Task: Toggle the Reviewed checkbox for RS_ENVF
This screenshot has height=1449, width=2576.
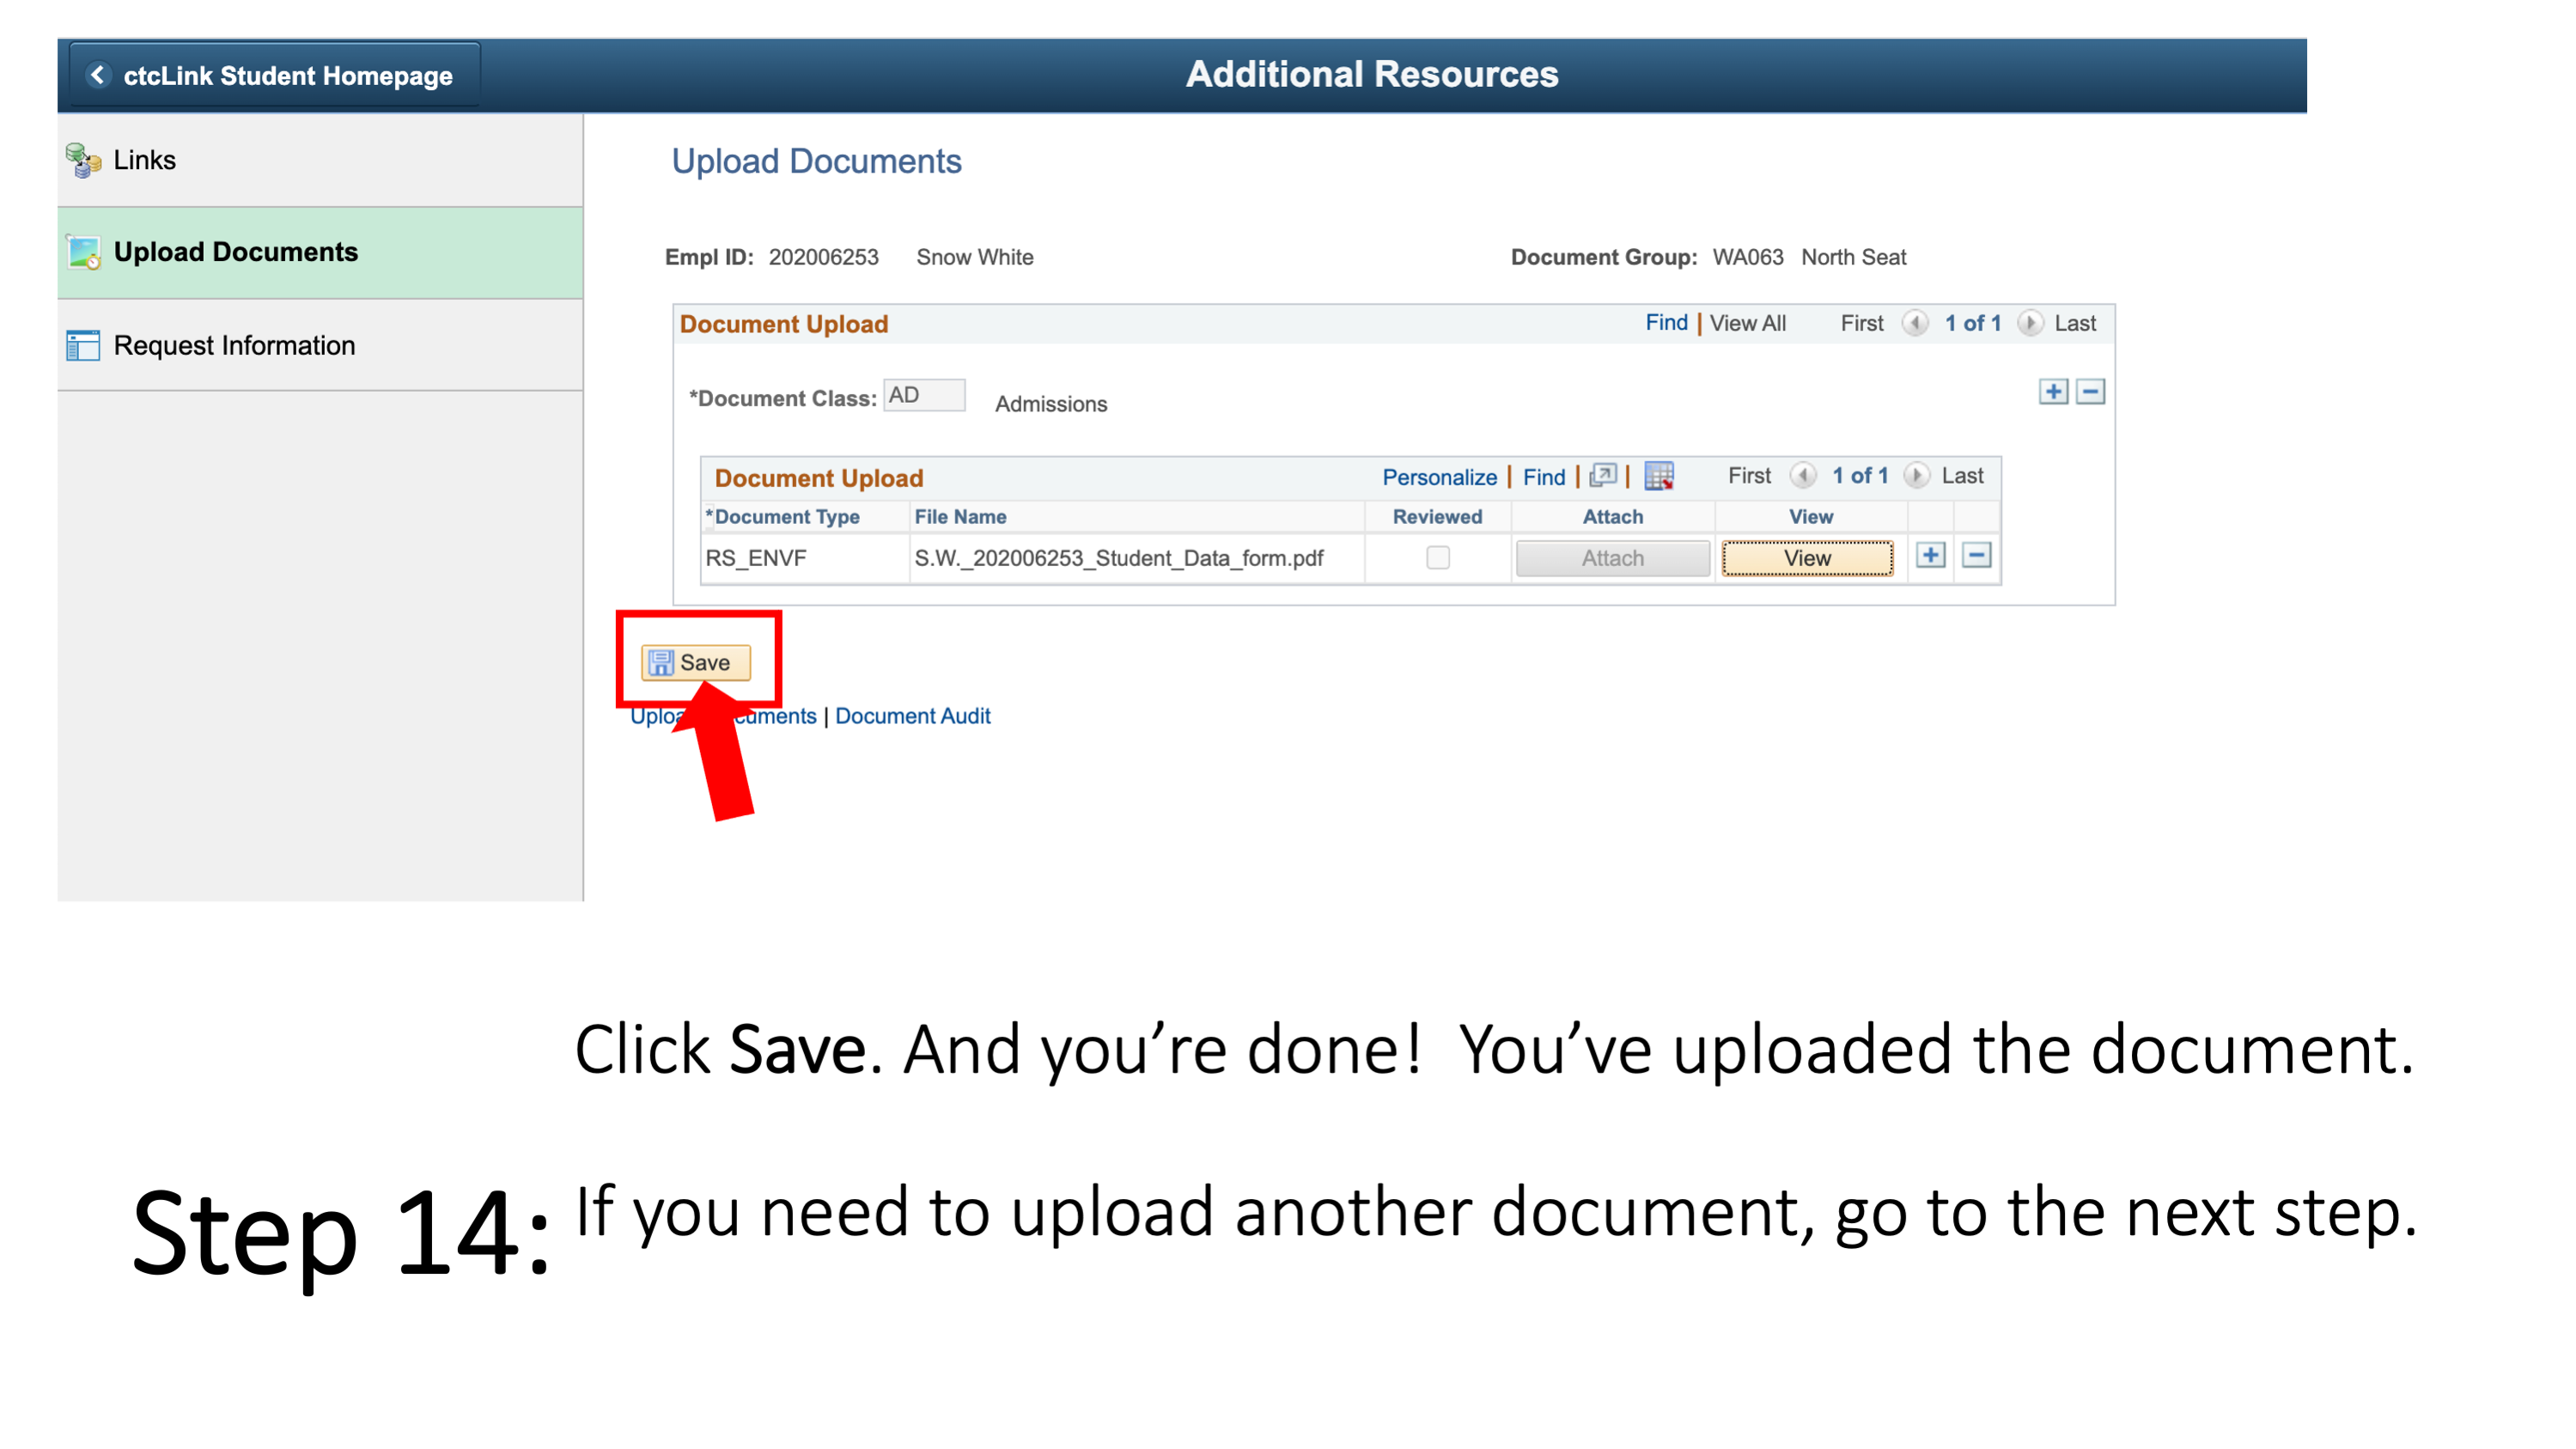Action: pos(1437,559)
